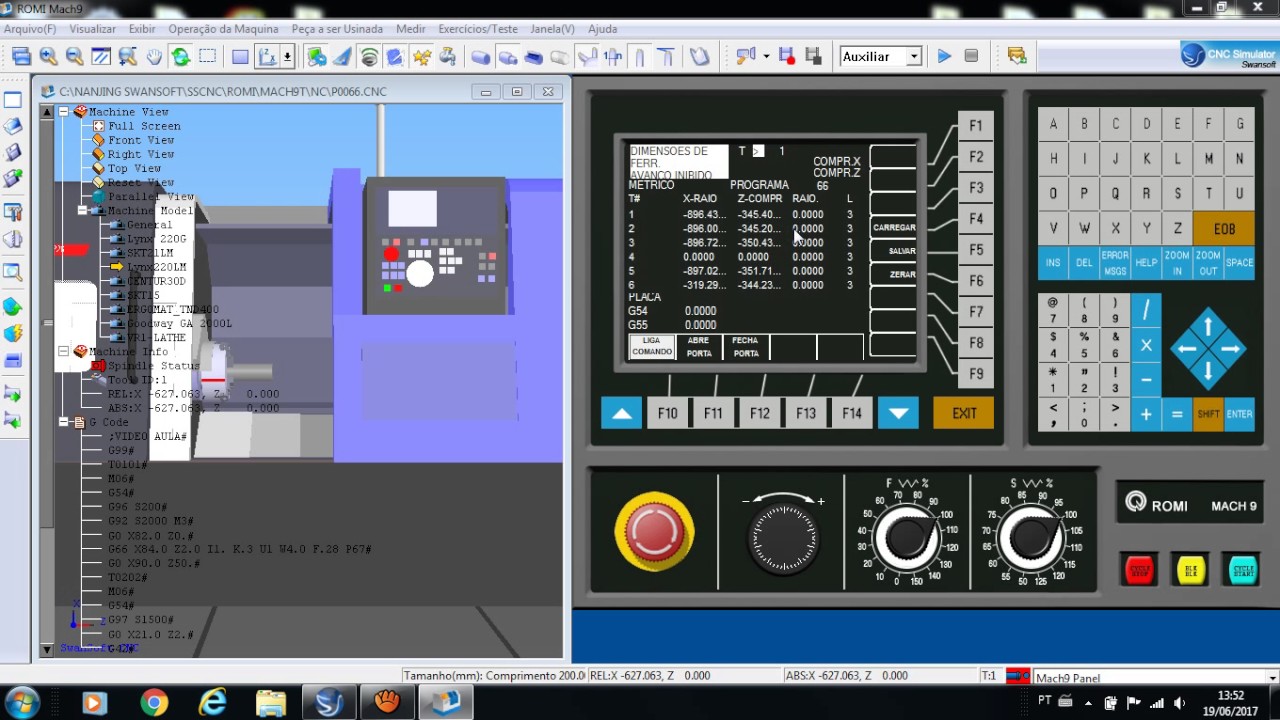Click the blue up arrow panel button
The image size is (1280, 720).
[621, 413]
